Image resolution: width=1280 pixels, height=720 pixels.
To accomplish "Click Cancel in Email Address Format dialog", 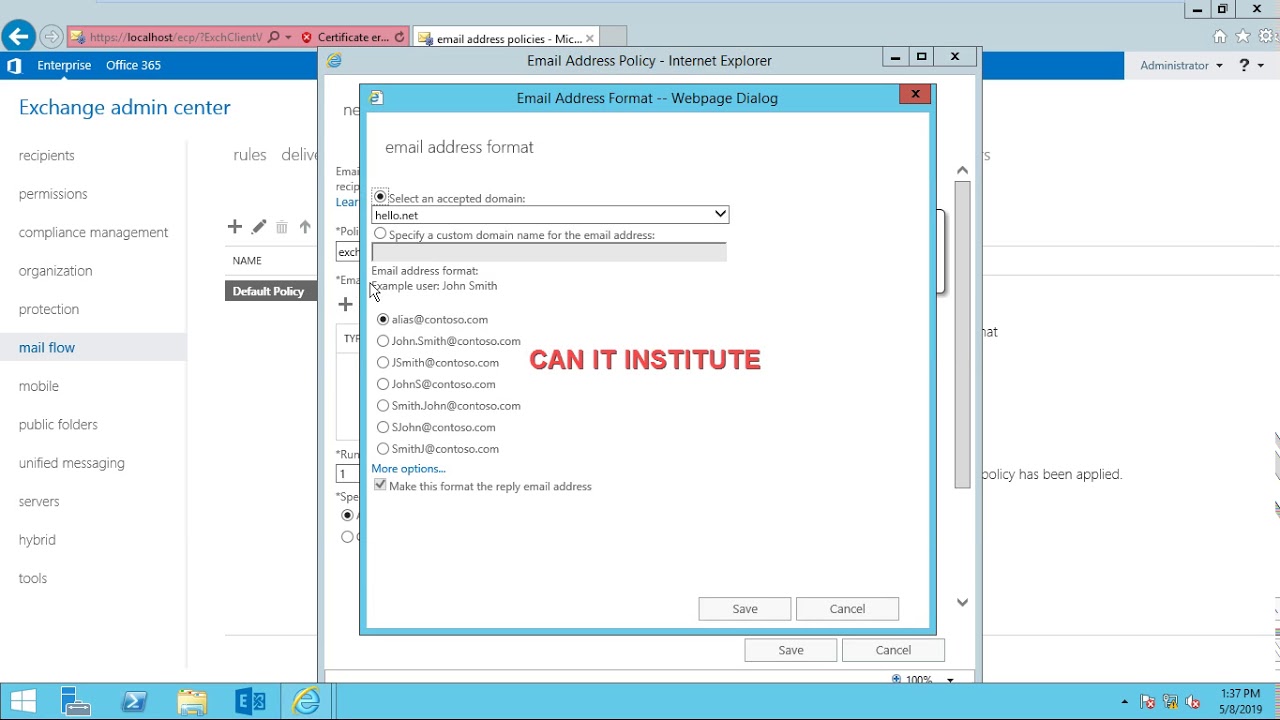I will point(847,609).
